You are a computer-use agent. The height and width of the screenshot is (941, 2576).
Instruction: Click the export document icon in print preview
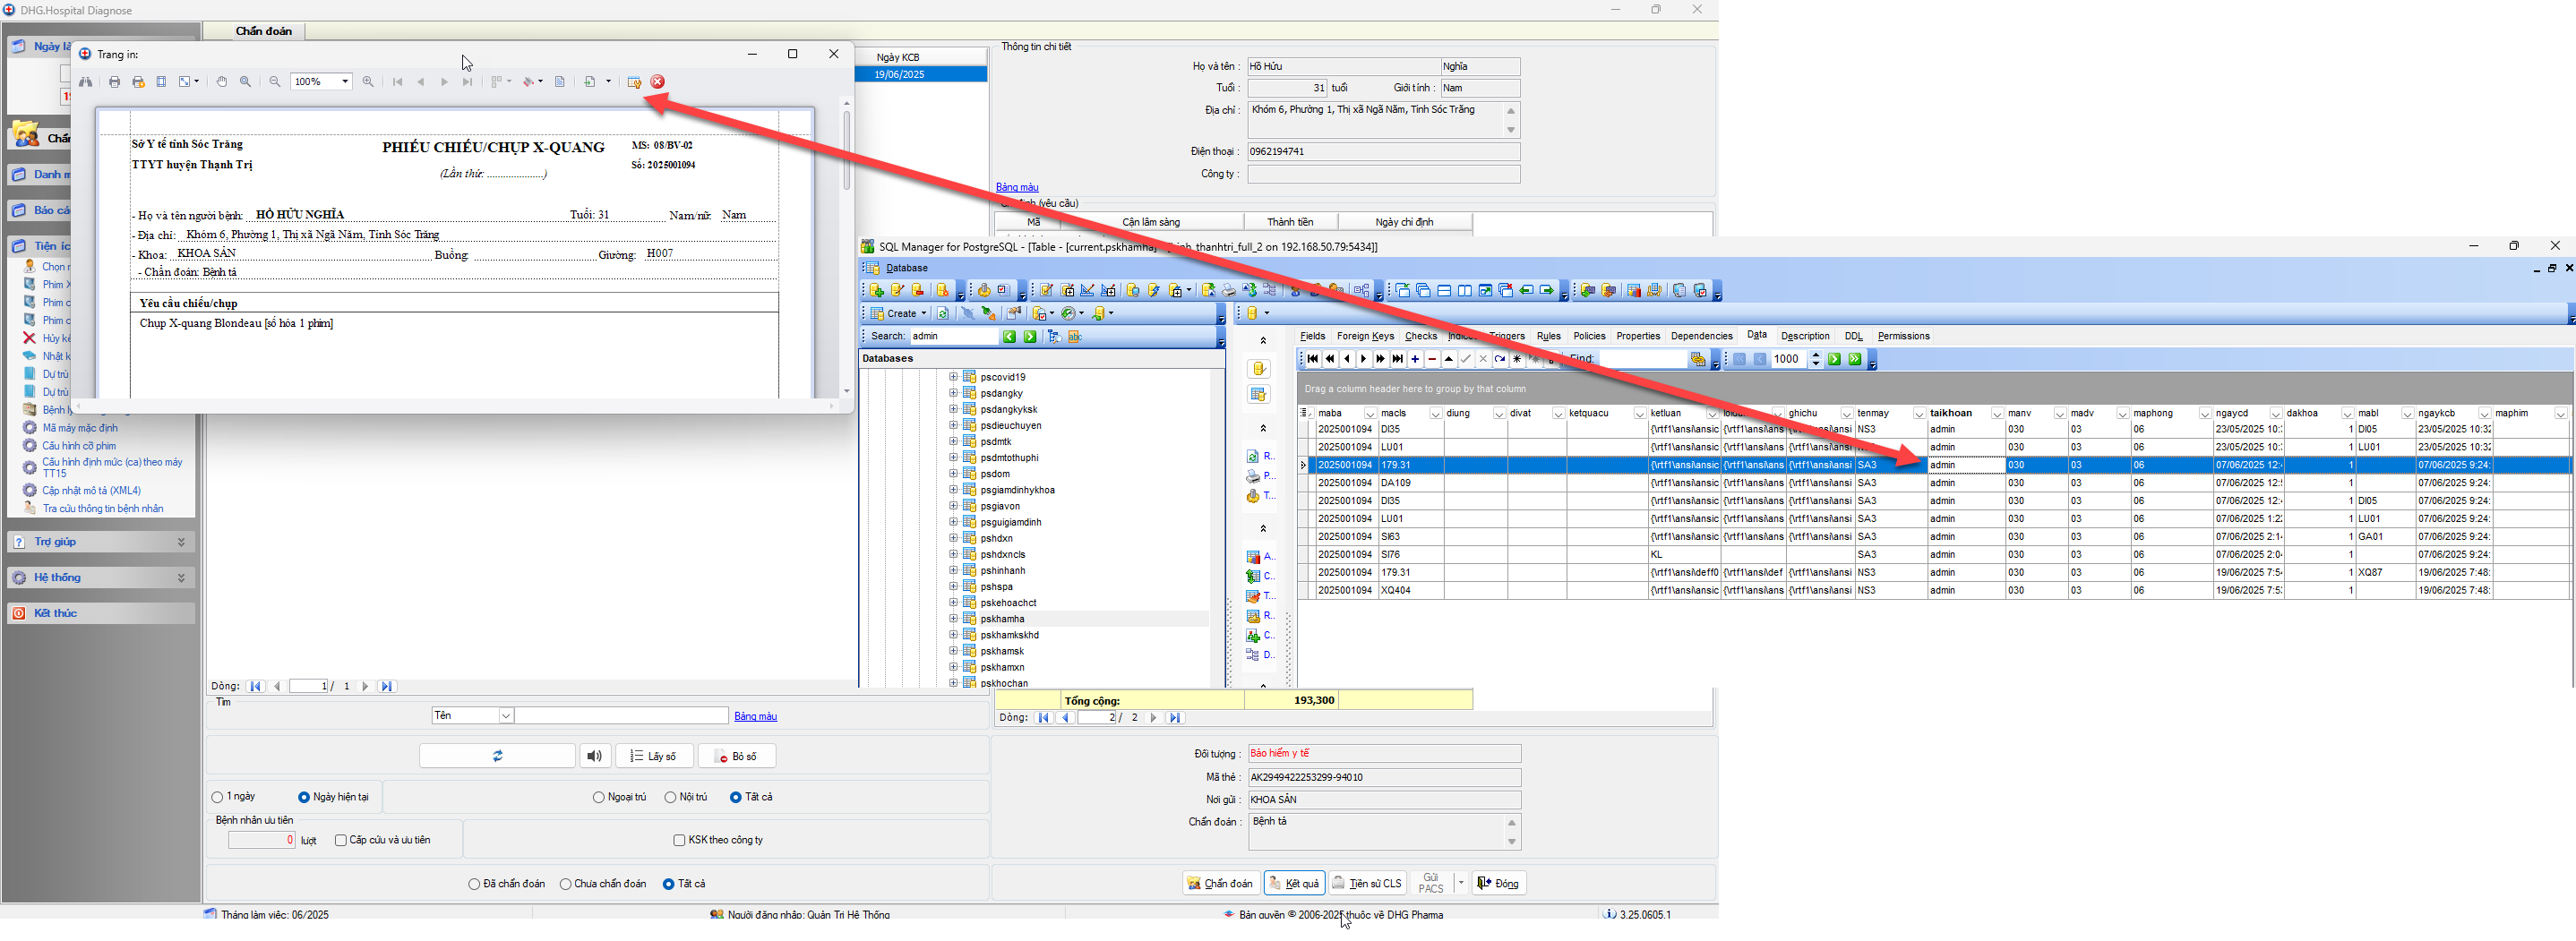(x=590, y=82)
